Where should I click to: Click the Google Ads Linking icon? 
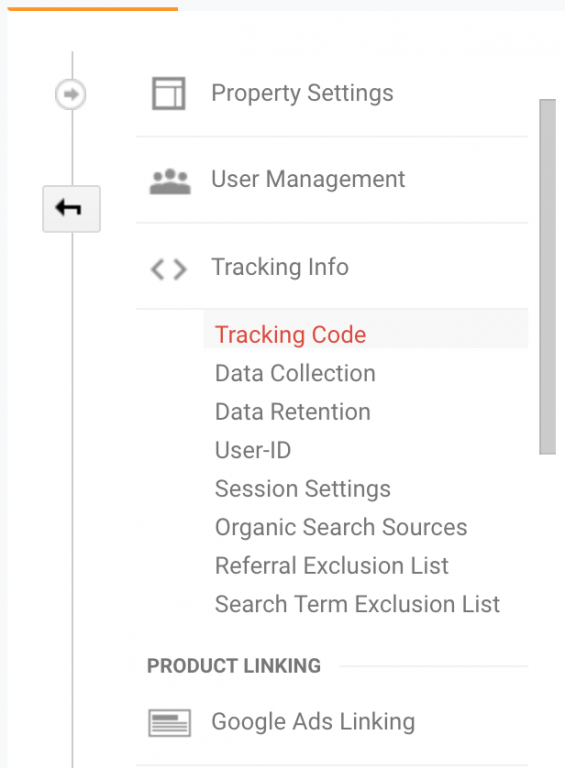pyautogui.click(x=169, y=723)
